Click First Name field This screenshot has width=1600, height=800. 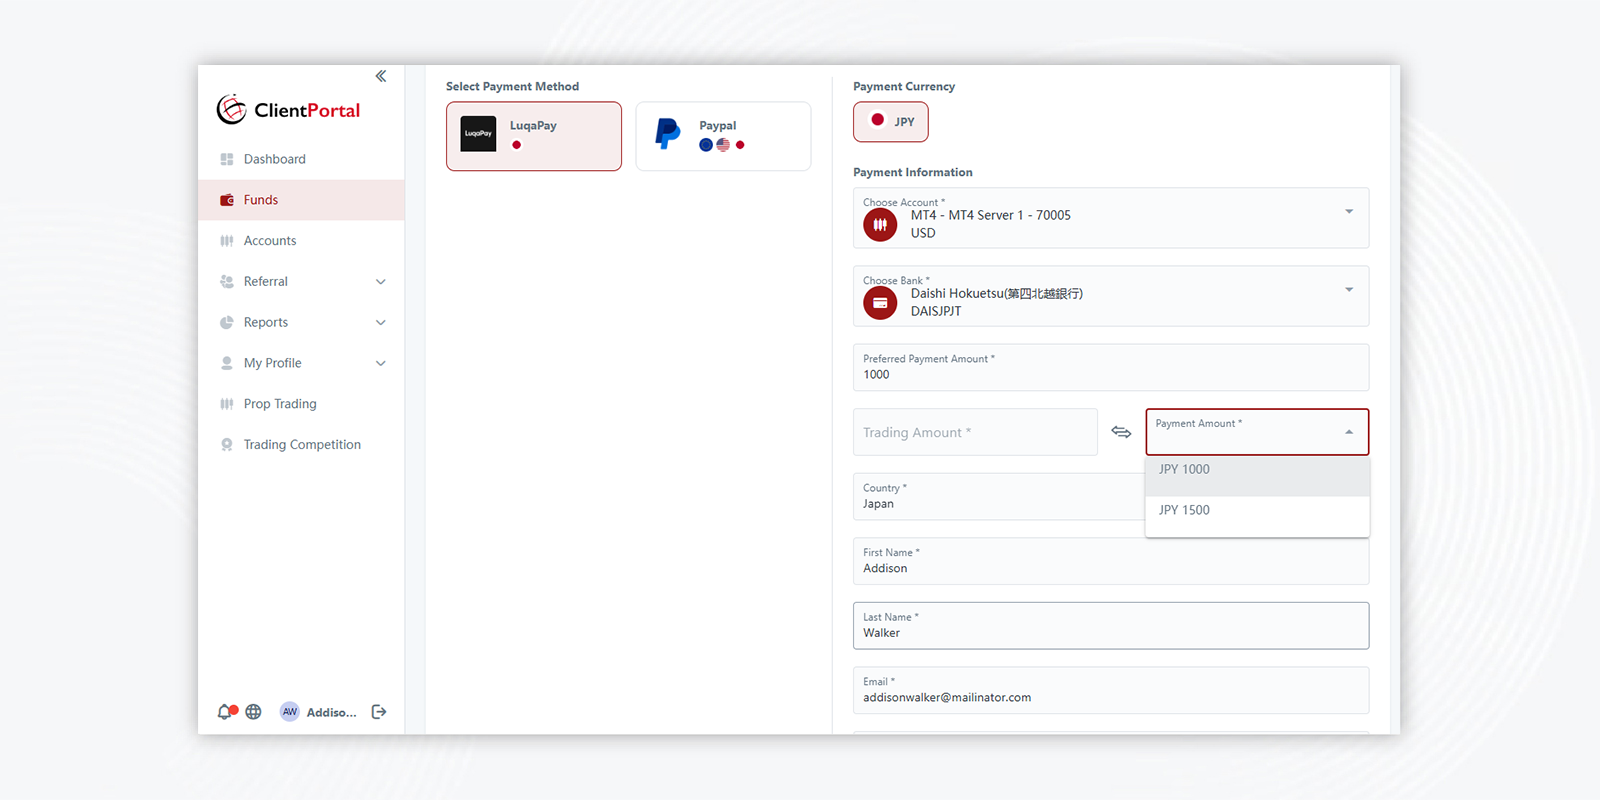coord(1111,561)
